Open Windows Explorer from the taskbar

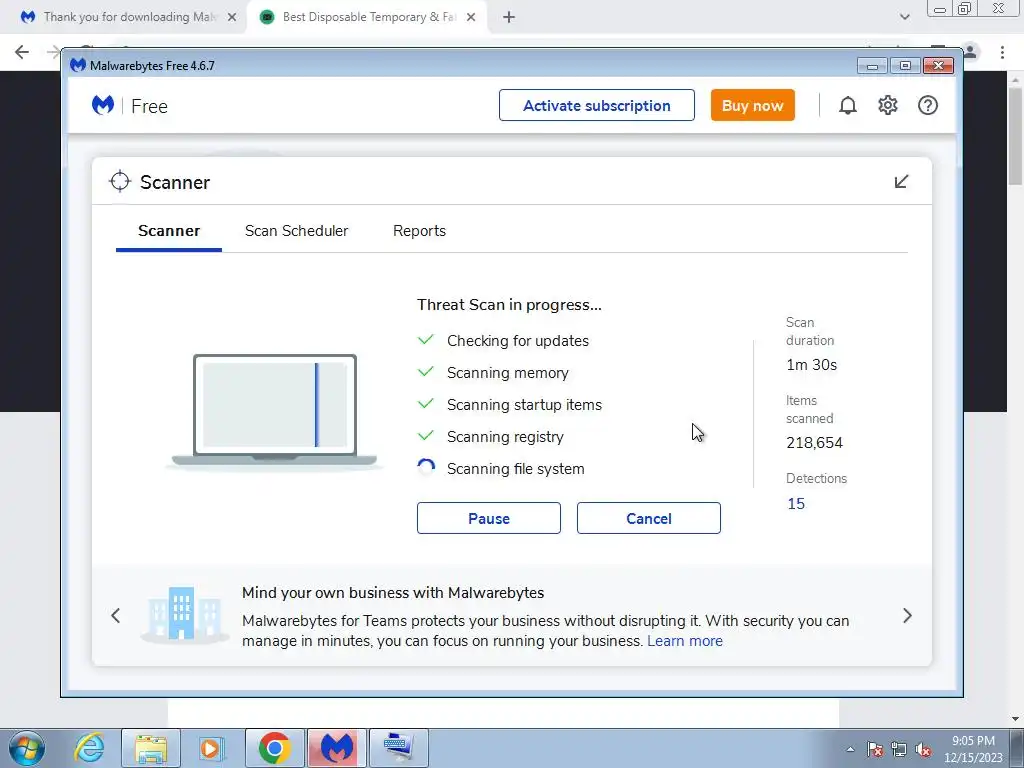tap(151, 748)
